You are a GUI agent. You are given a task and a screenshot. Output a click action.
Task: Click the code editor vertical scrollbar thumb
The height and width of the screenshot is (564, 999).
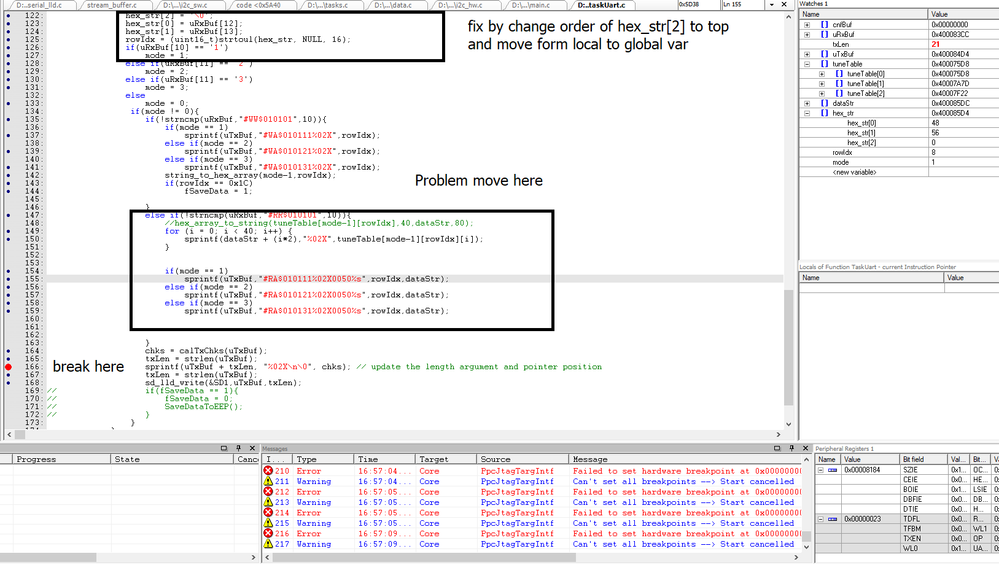[789, 348]
